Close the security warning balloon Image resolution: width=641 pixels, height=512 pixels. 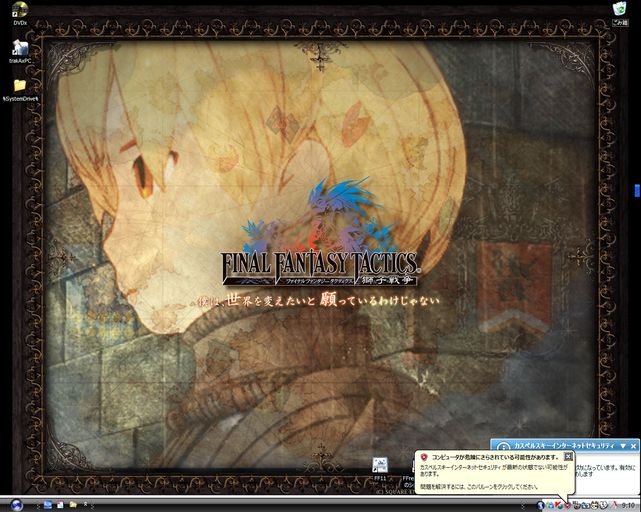tap(568, 456)
